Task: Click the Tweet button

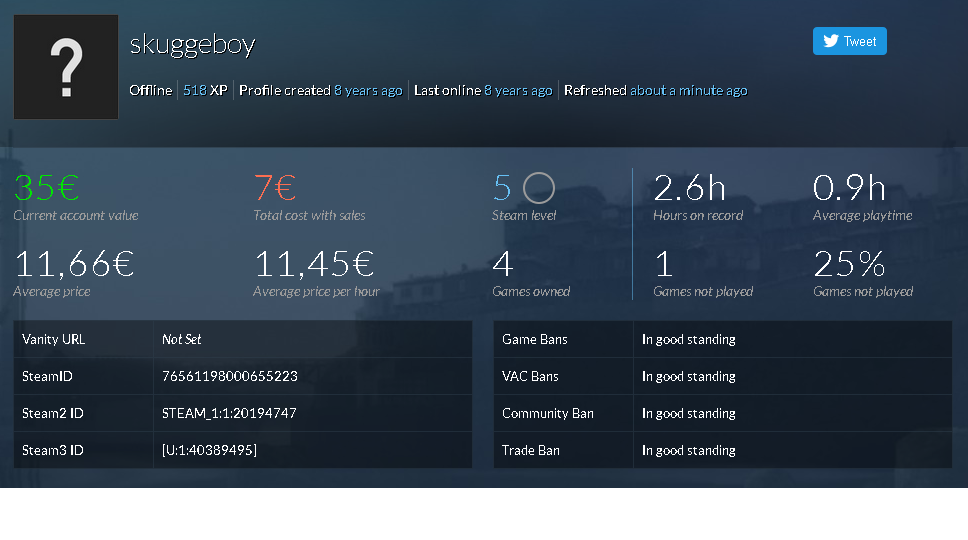Action: pyautogui.click(x=849, y=41)
